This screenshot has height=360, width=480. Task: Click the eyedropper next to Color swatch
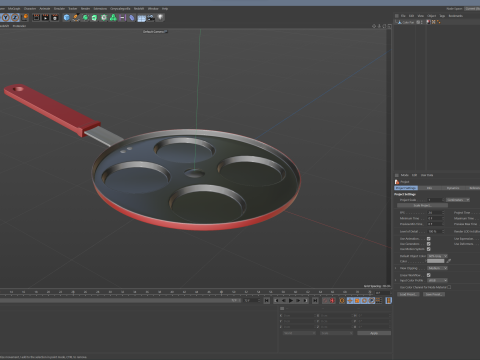pos(449,261)
